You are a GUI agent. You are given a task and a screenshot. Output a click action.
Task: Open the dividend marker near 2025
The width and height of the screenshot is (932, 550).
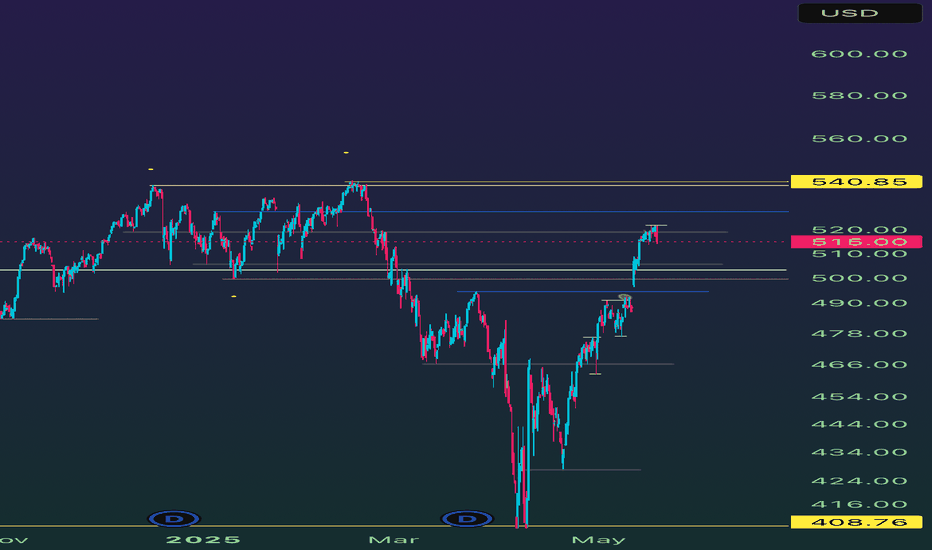(174, 519)
